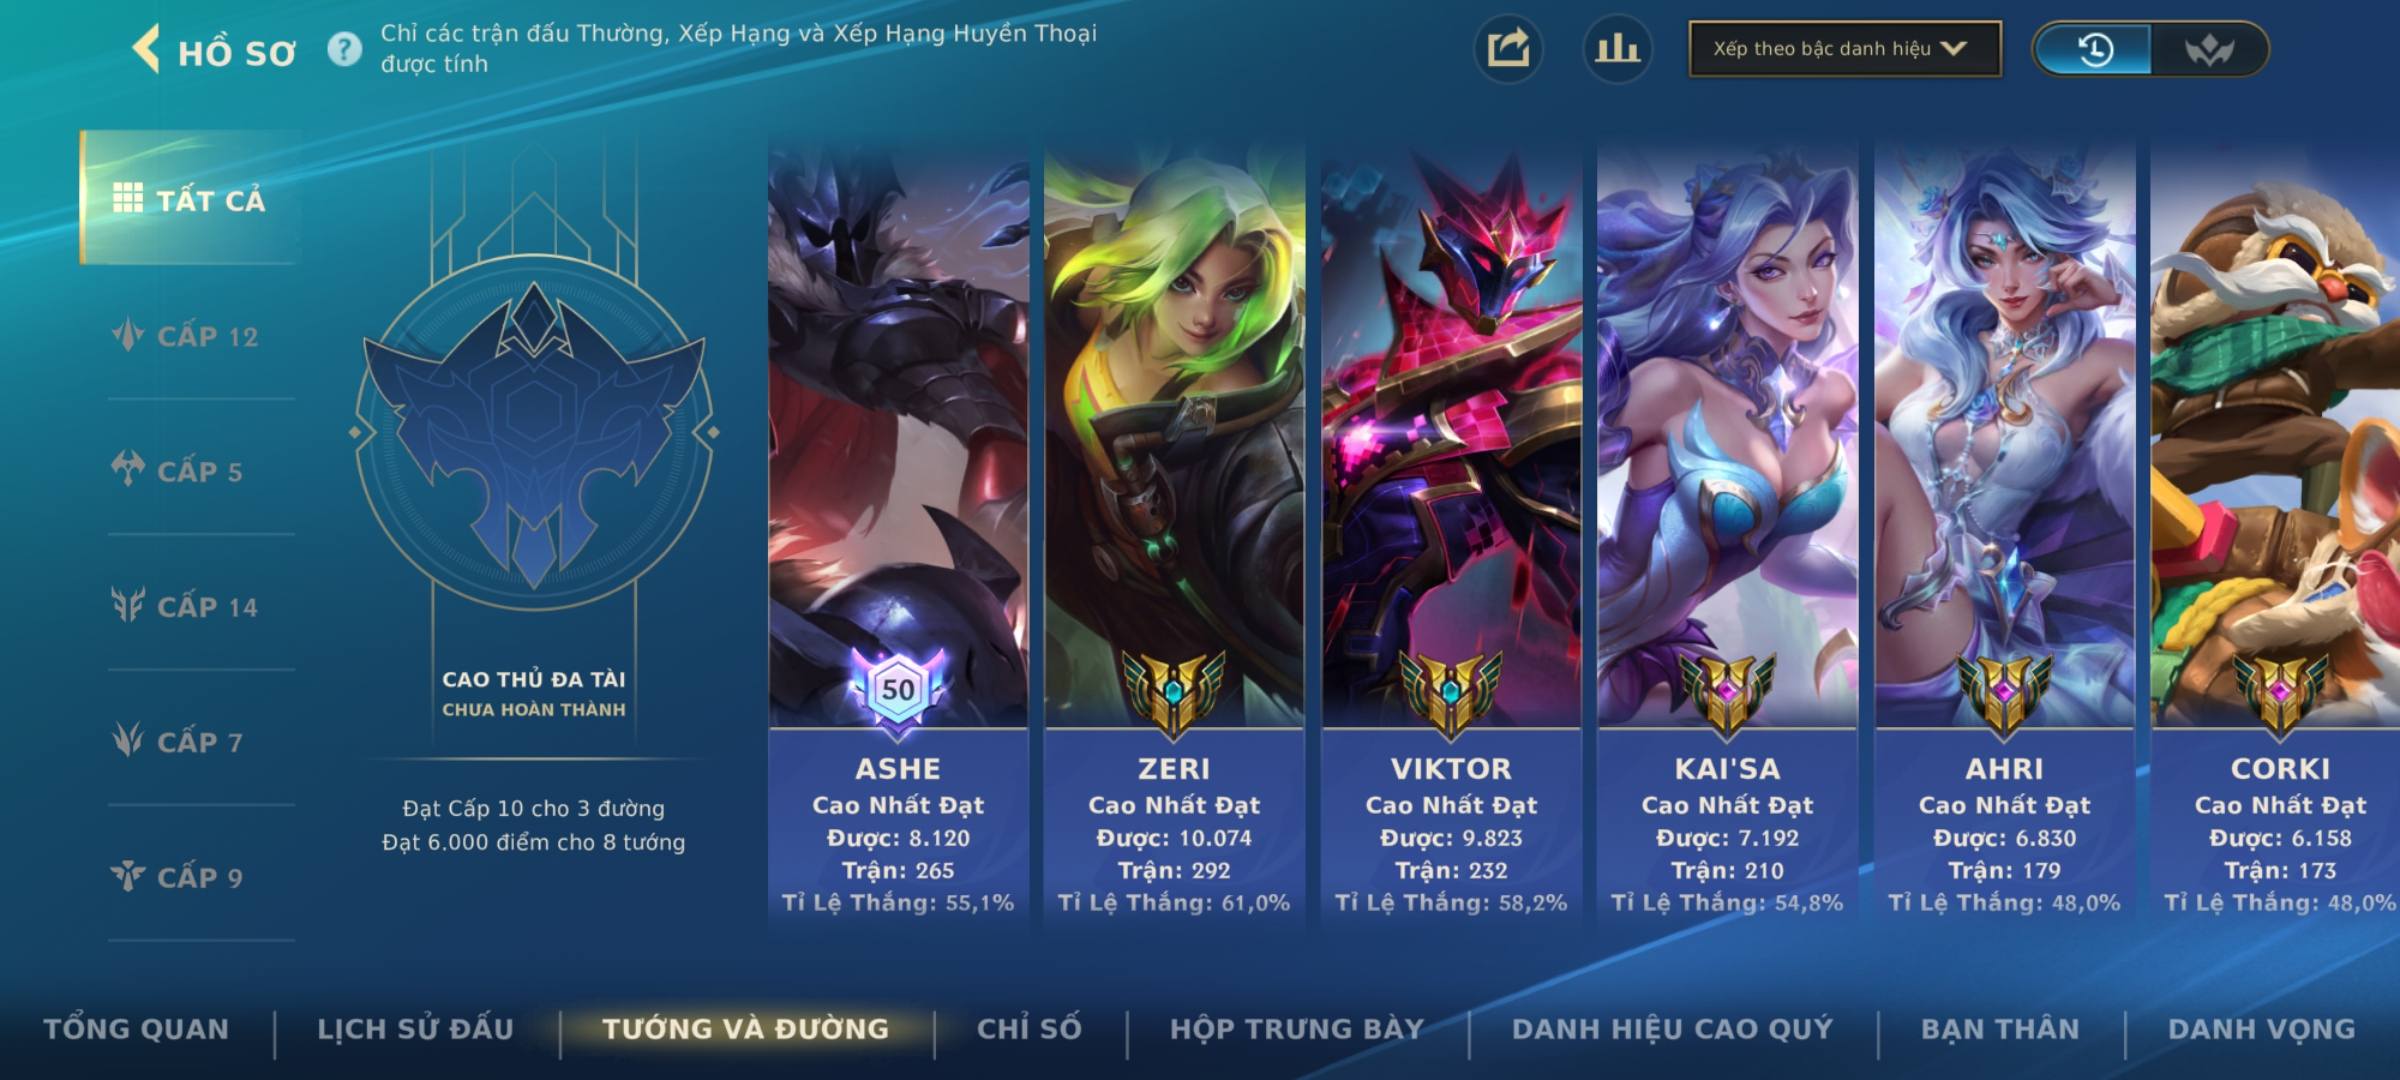Open the Tổng Quan tab
Image resolution: width=2400 pixels, height=1080 pixels.
tap(137, 1029)
